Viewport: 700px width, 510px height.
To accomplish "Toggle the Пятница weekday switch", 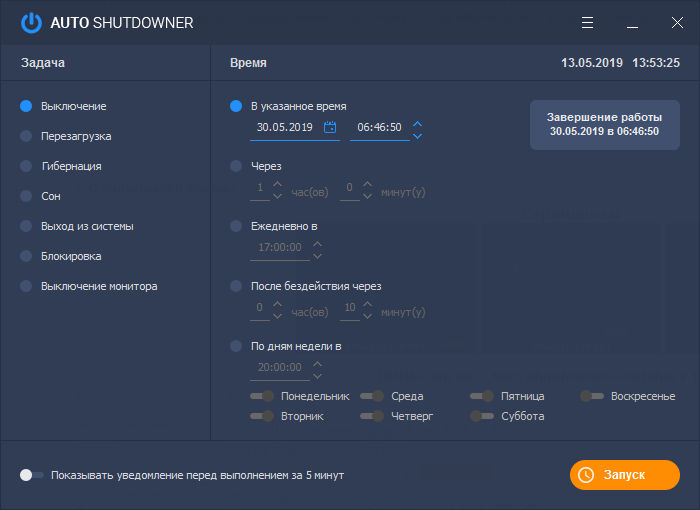I will coord(482,396).
